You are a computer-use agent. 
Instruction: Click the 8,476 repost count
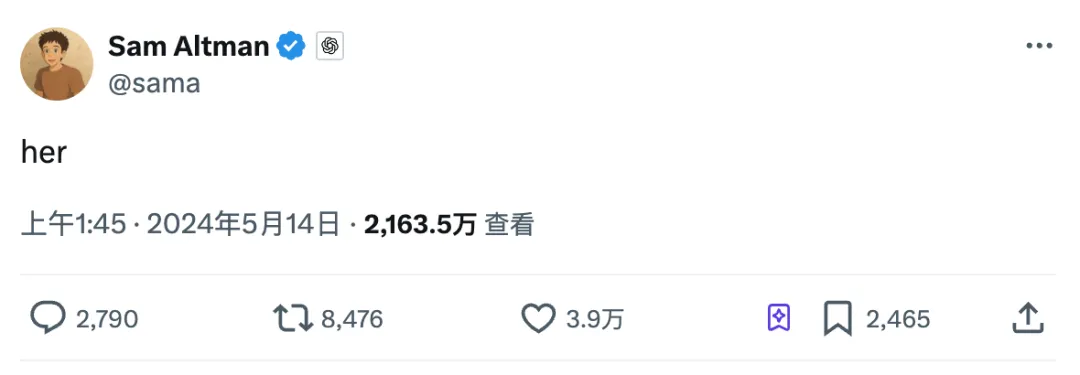(352, 319)
